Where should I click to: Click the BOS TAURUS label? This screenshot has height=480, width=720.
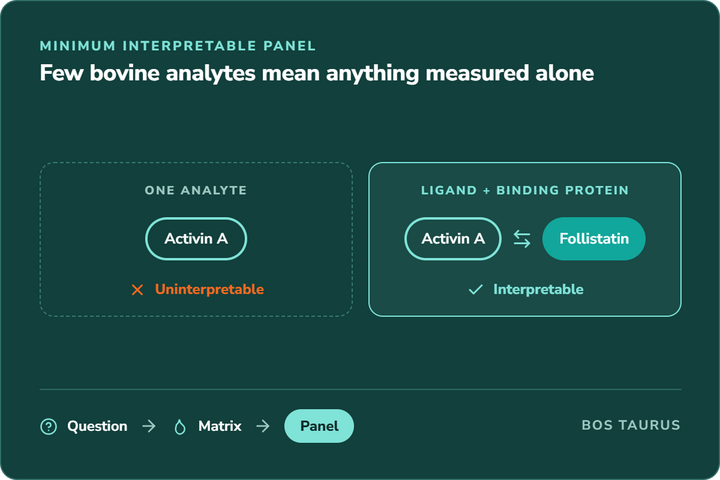point(631,425)
